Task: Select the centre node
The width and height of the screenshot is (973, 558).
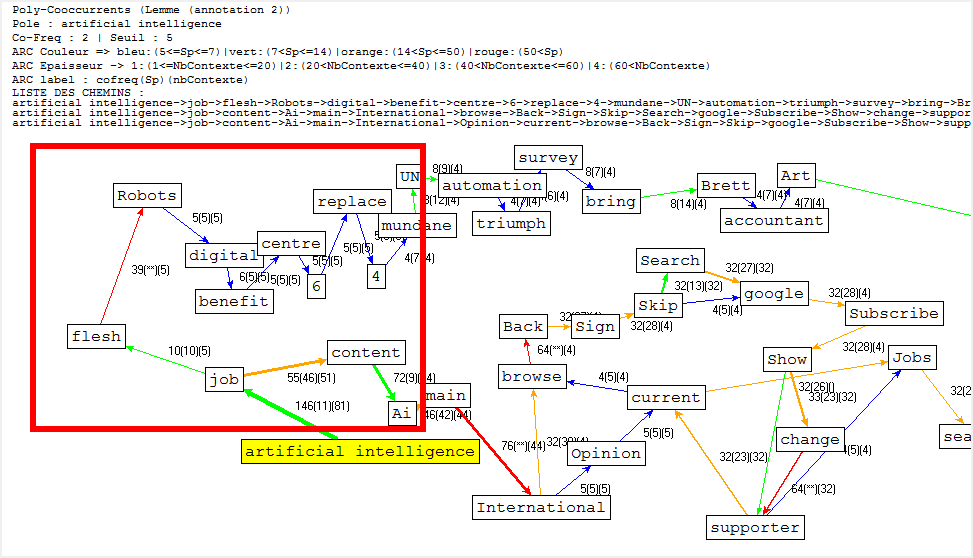Action: [x=291, y=243]
